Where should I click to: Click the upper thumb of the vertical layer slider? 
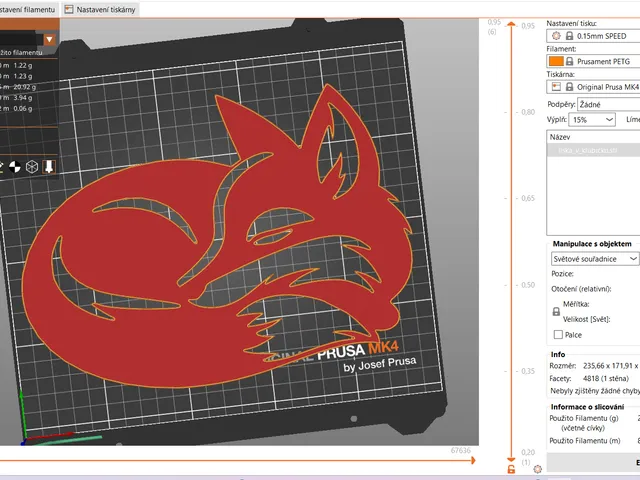pos(511,24)
